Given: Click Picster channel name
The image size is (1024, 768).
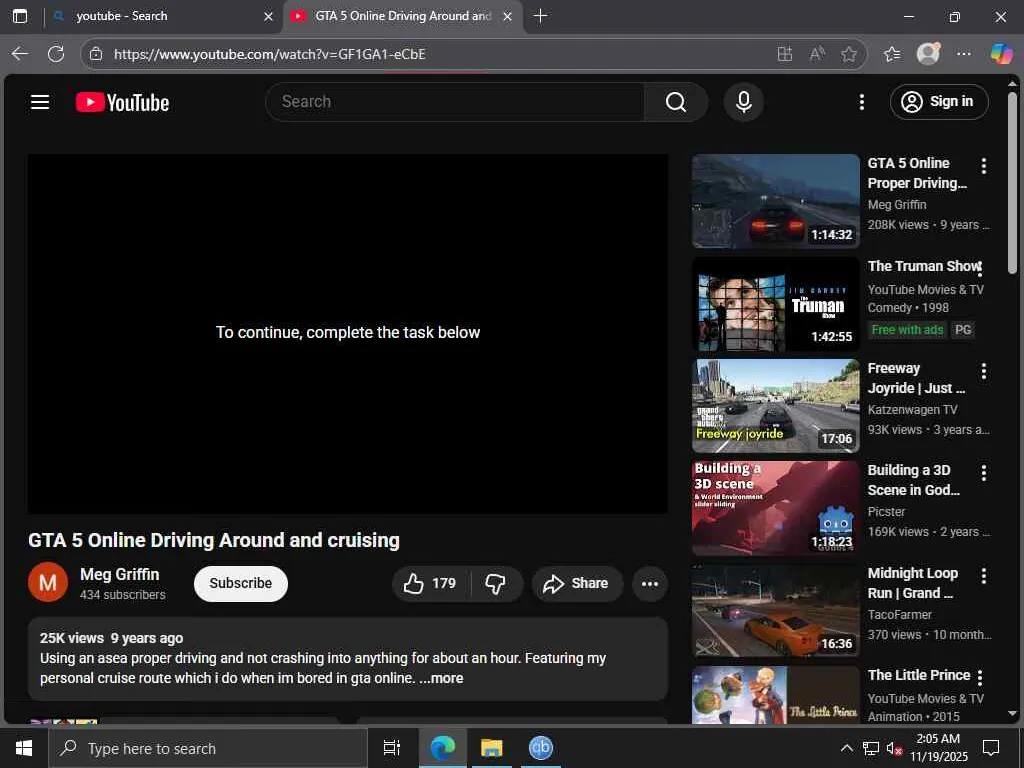Looking at the screenshot, I should [886, 511].
